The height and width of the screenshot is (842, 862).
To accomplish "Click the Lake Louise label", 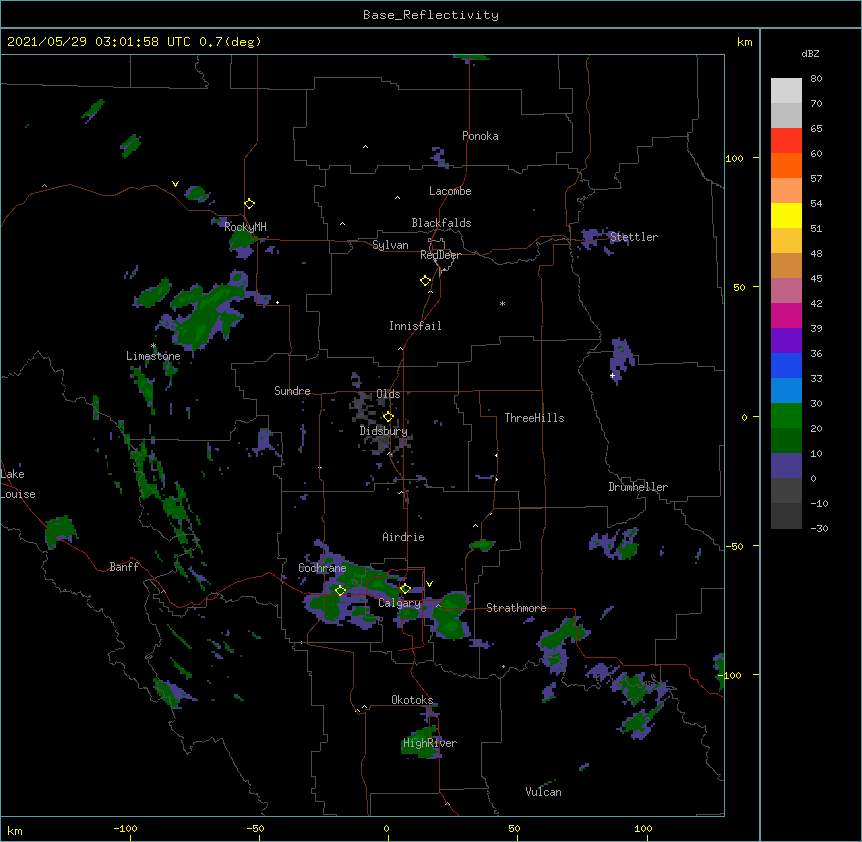I will pos(16,484).
